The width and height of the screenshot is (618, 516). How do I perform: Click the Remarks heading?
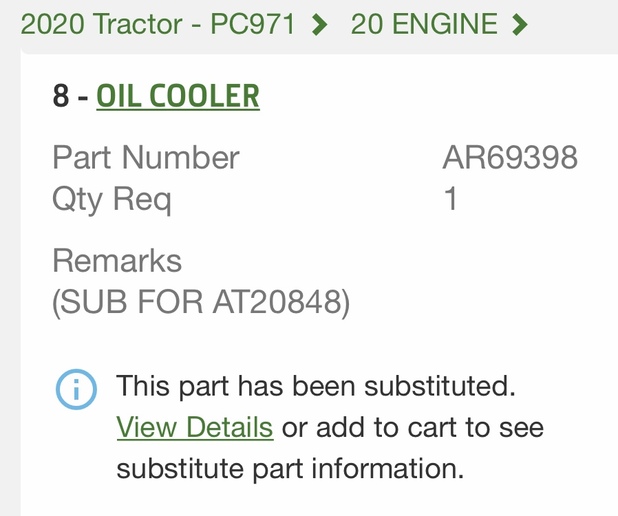click(x=117, y=261)
